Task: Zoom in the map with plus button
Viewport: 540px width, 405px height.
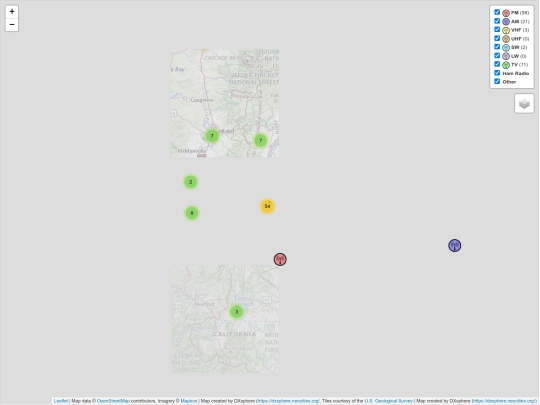Action: pyautogui.click(x=12, y=12)
